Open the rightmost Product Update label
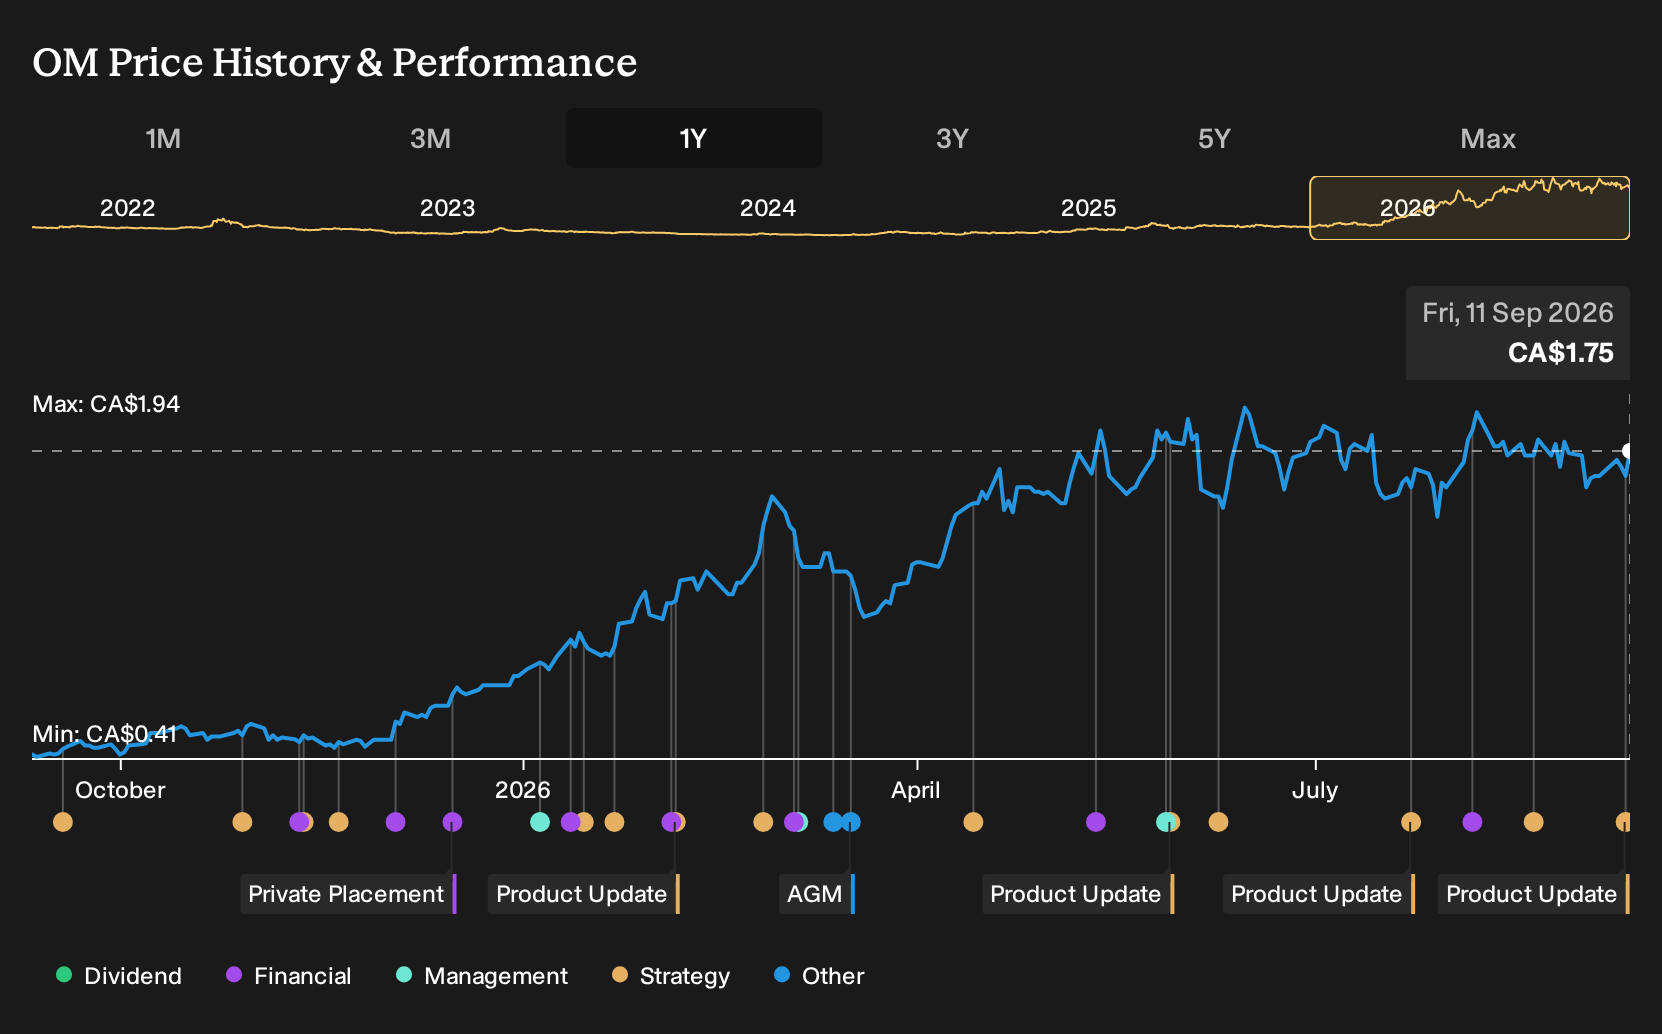This screenshot has width=1662, height=1034. [1534, 894]
